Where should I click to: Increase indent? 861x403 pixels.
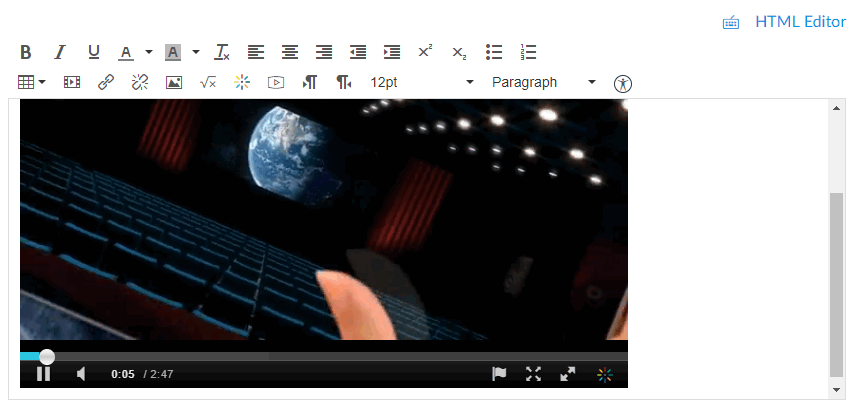pos(392,53)
